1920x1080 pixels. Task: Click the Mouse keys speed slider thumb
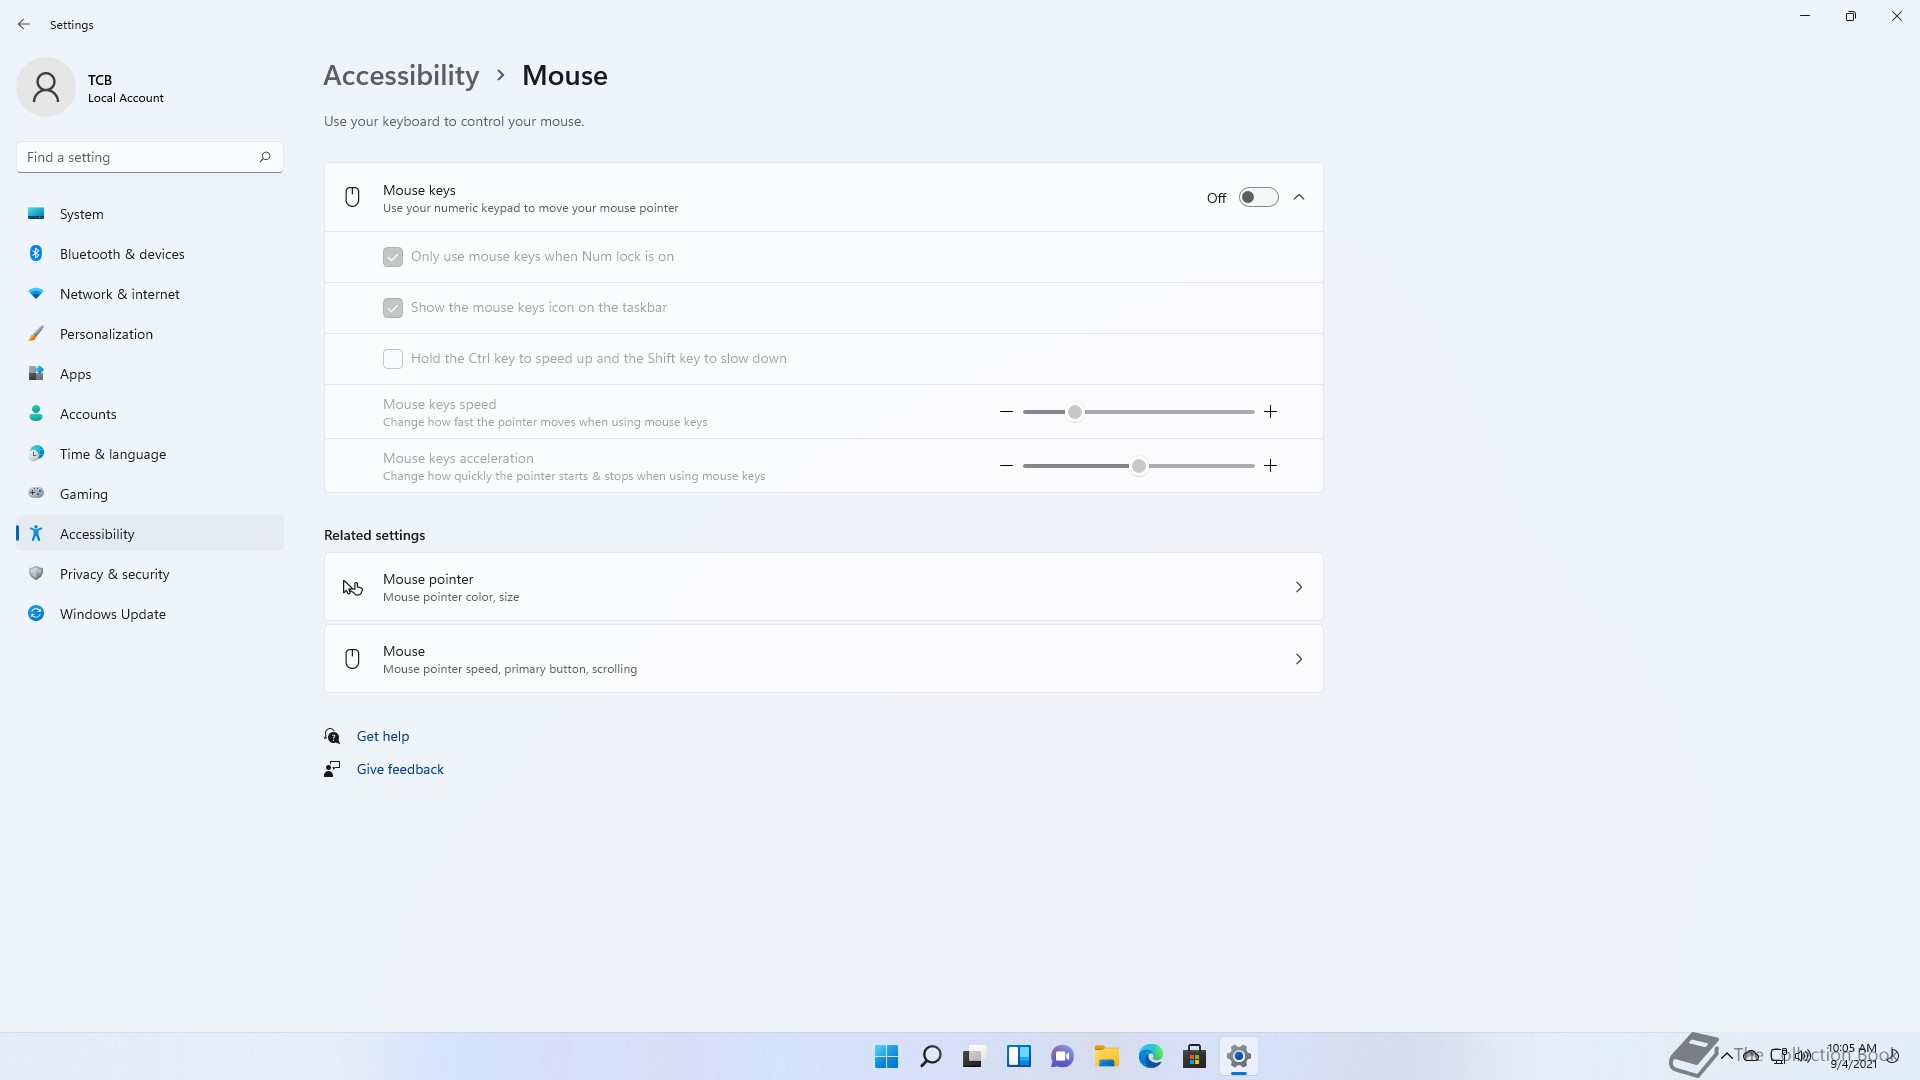point(1075,412)
